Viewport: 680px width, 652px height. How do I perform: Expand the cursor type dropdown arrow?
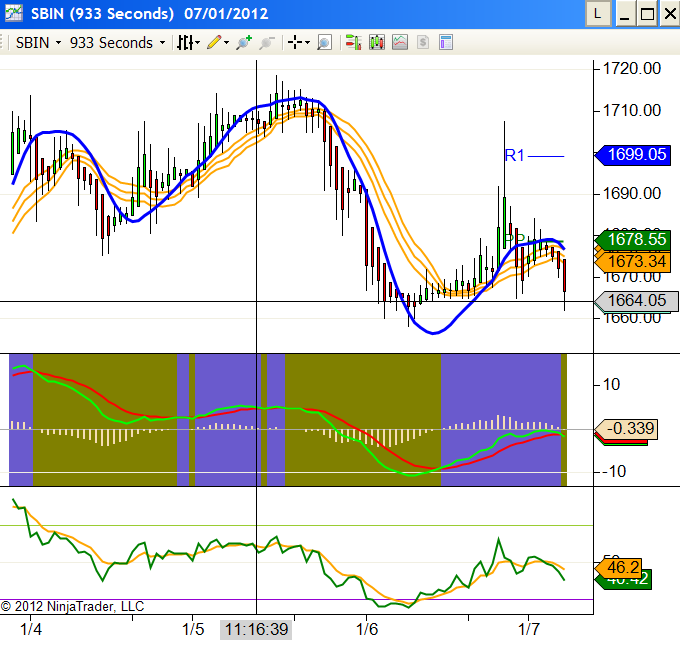point(307,43)
